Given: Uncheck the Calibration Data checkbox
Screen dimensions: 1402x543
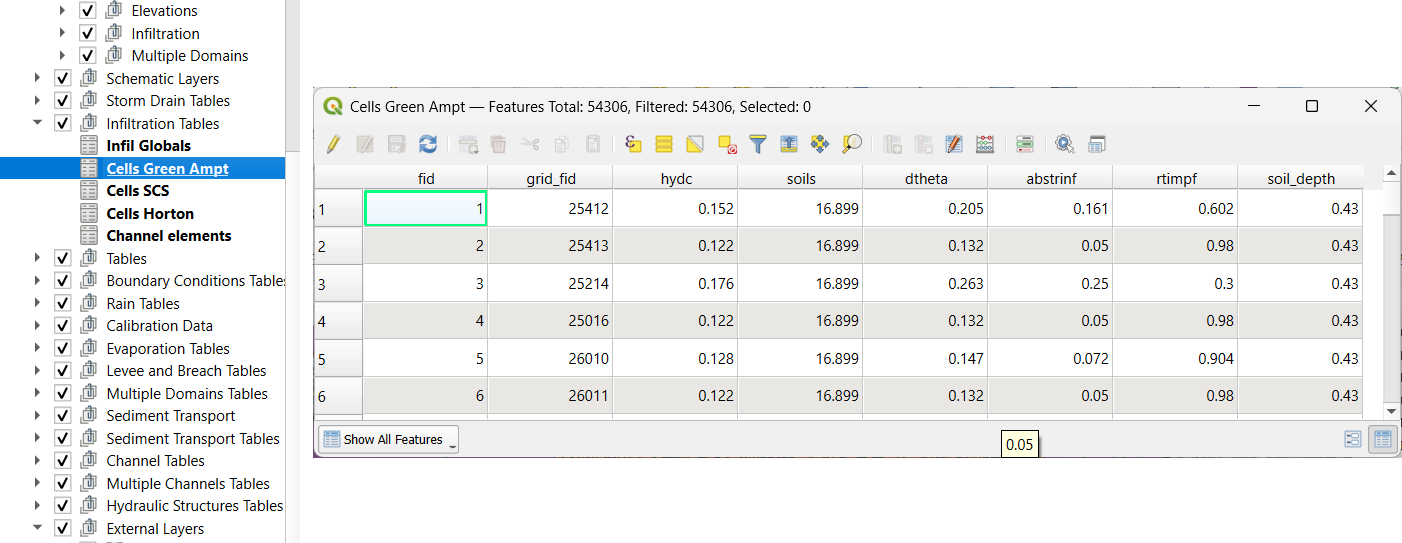Looking at the screenshot, I should click(x=62, y=326).
